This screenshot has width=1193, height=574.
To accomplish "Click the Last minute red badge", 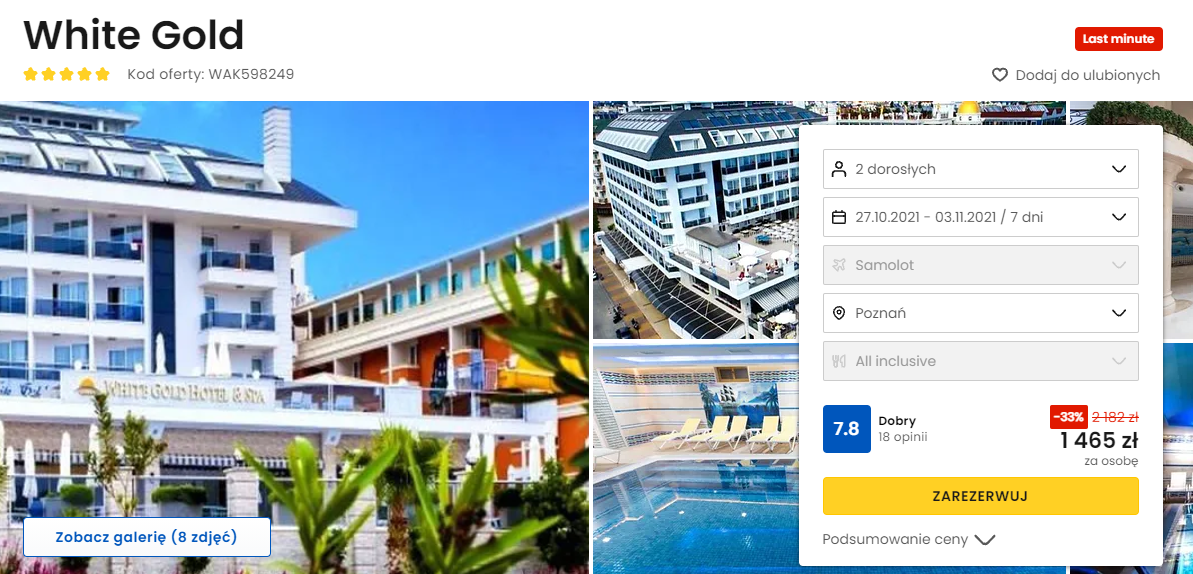I will click(x=1118, y=39).
